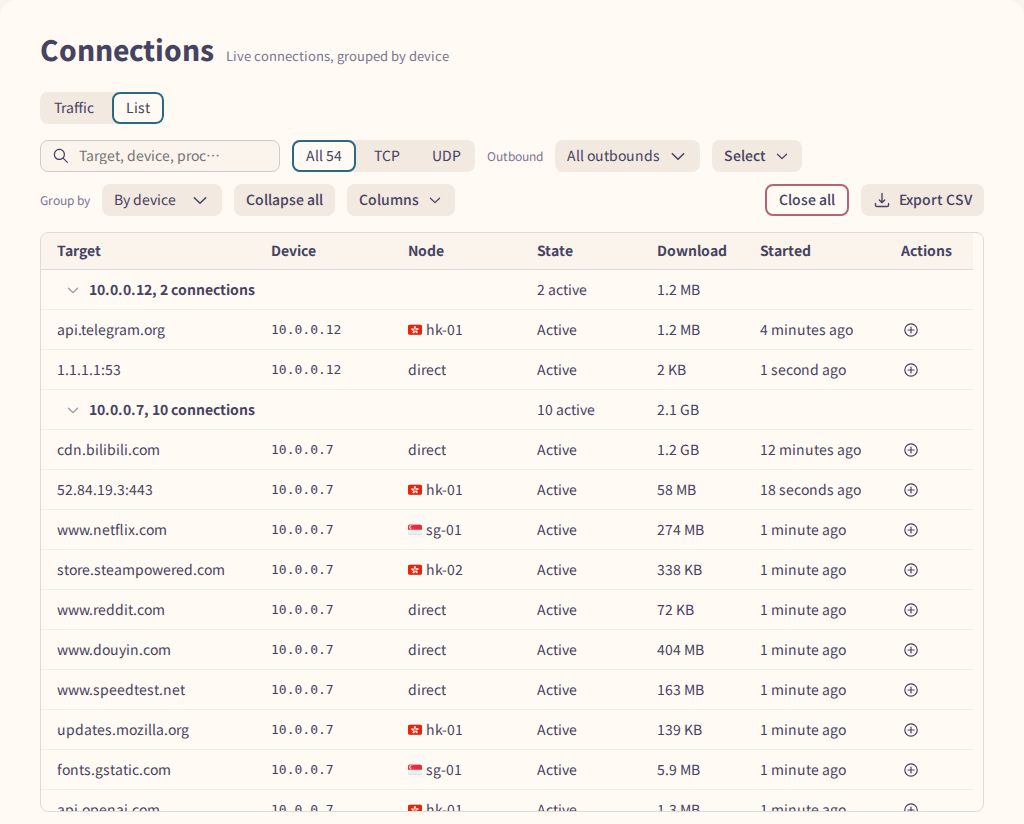Focus the Target, device search field
The width and height of the screenshot is (1024, 824).
(160, 156)
